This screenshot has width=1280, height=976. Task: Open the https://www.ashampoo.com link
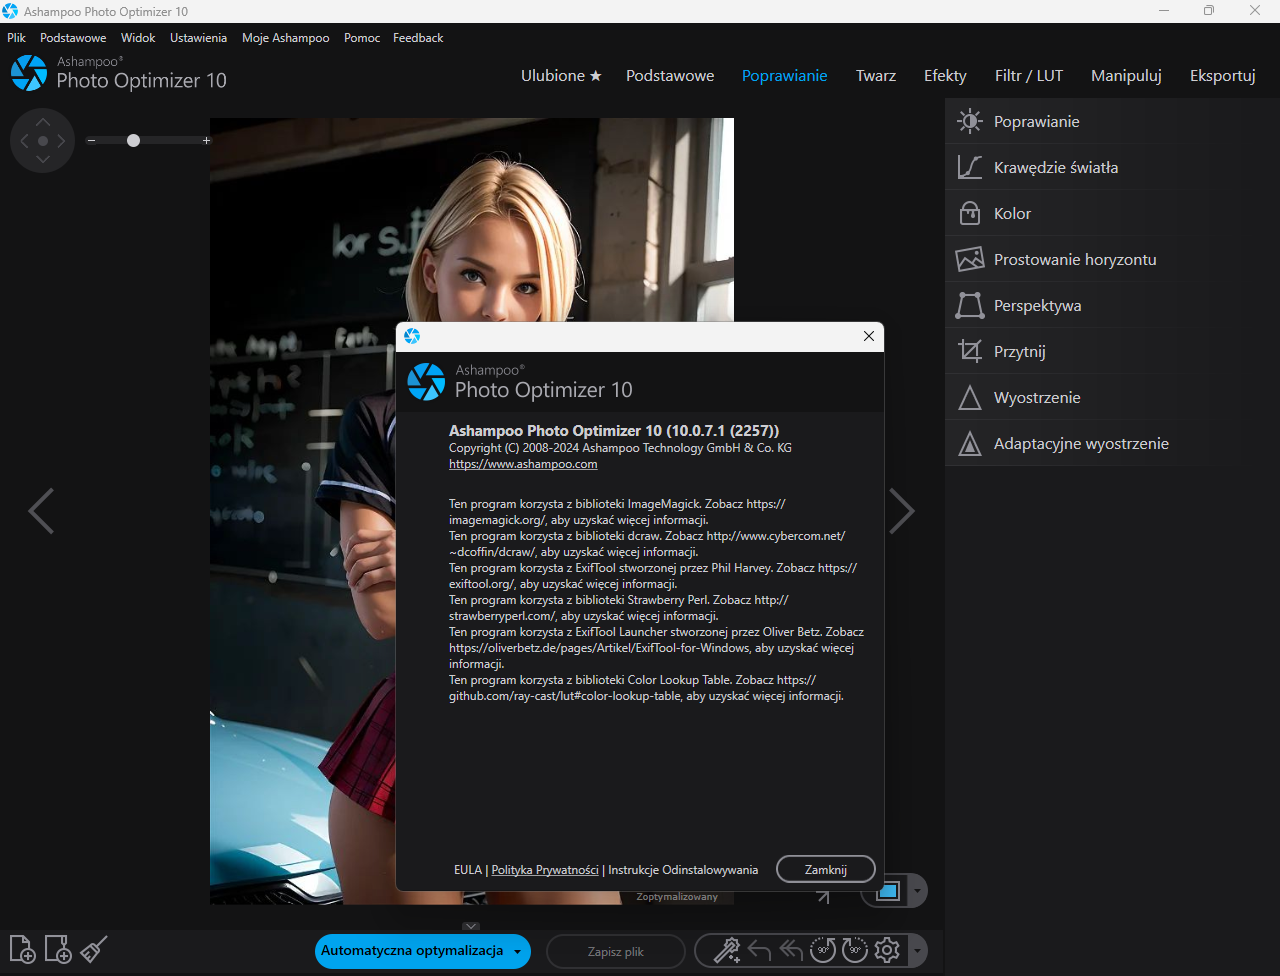523,464
